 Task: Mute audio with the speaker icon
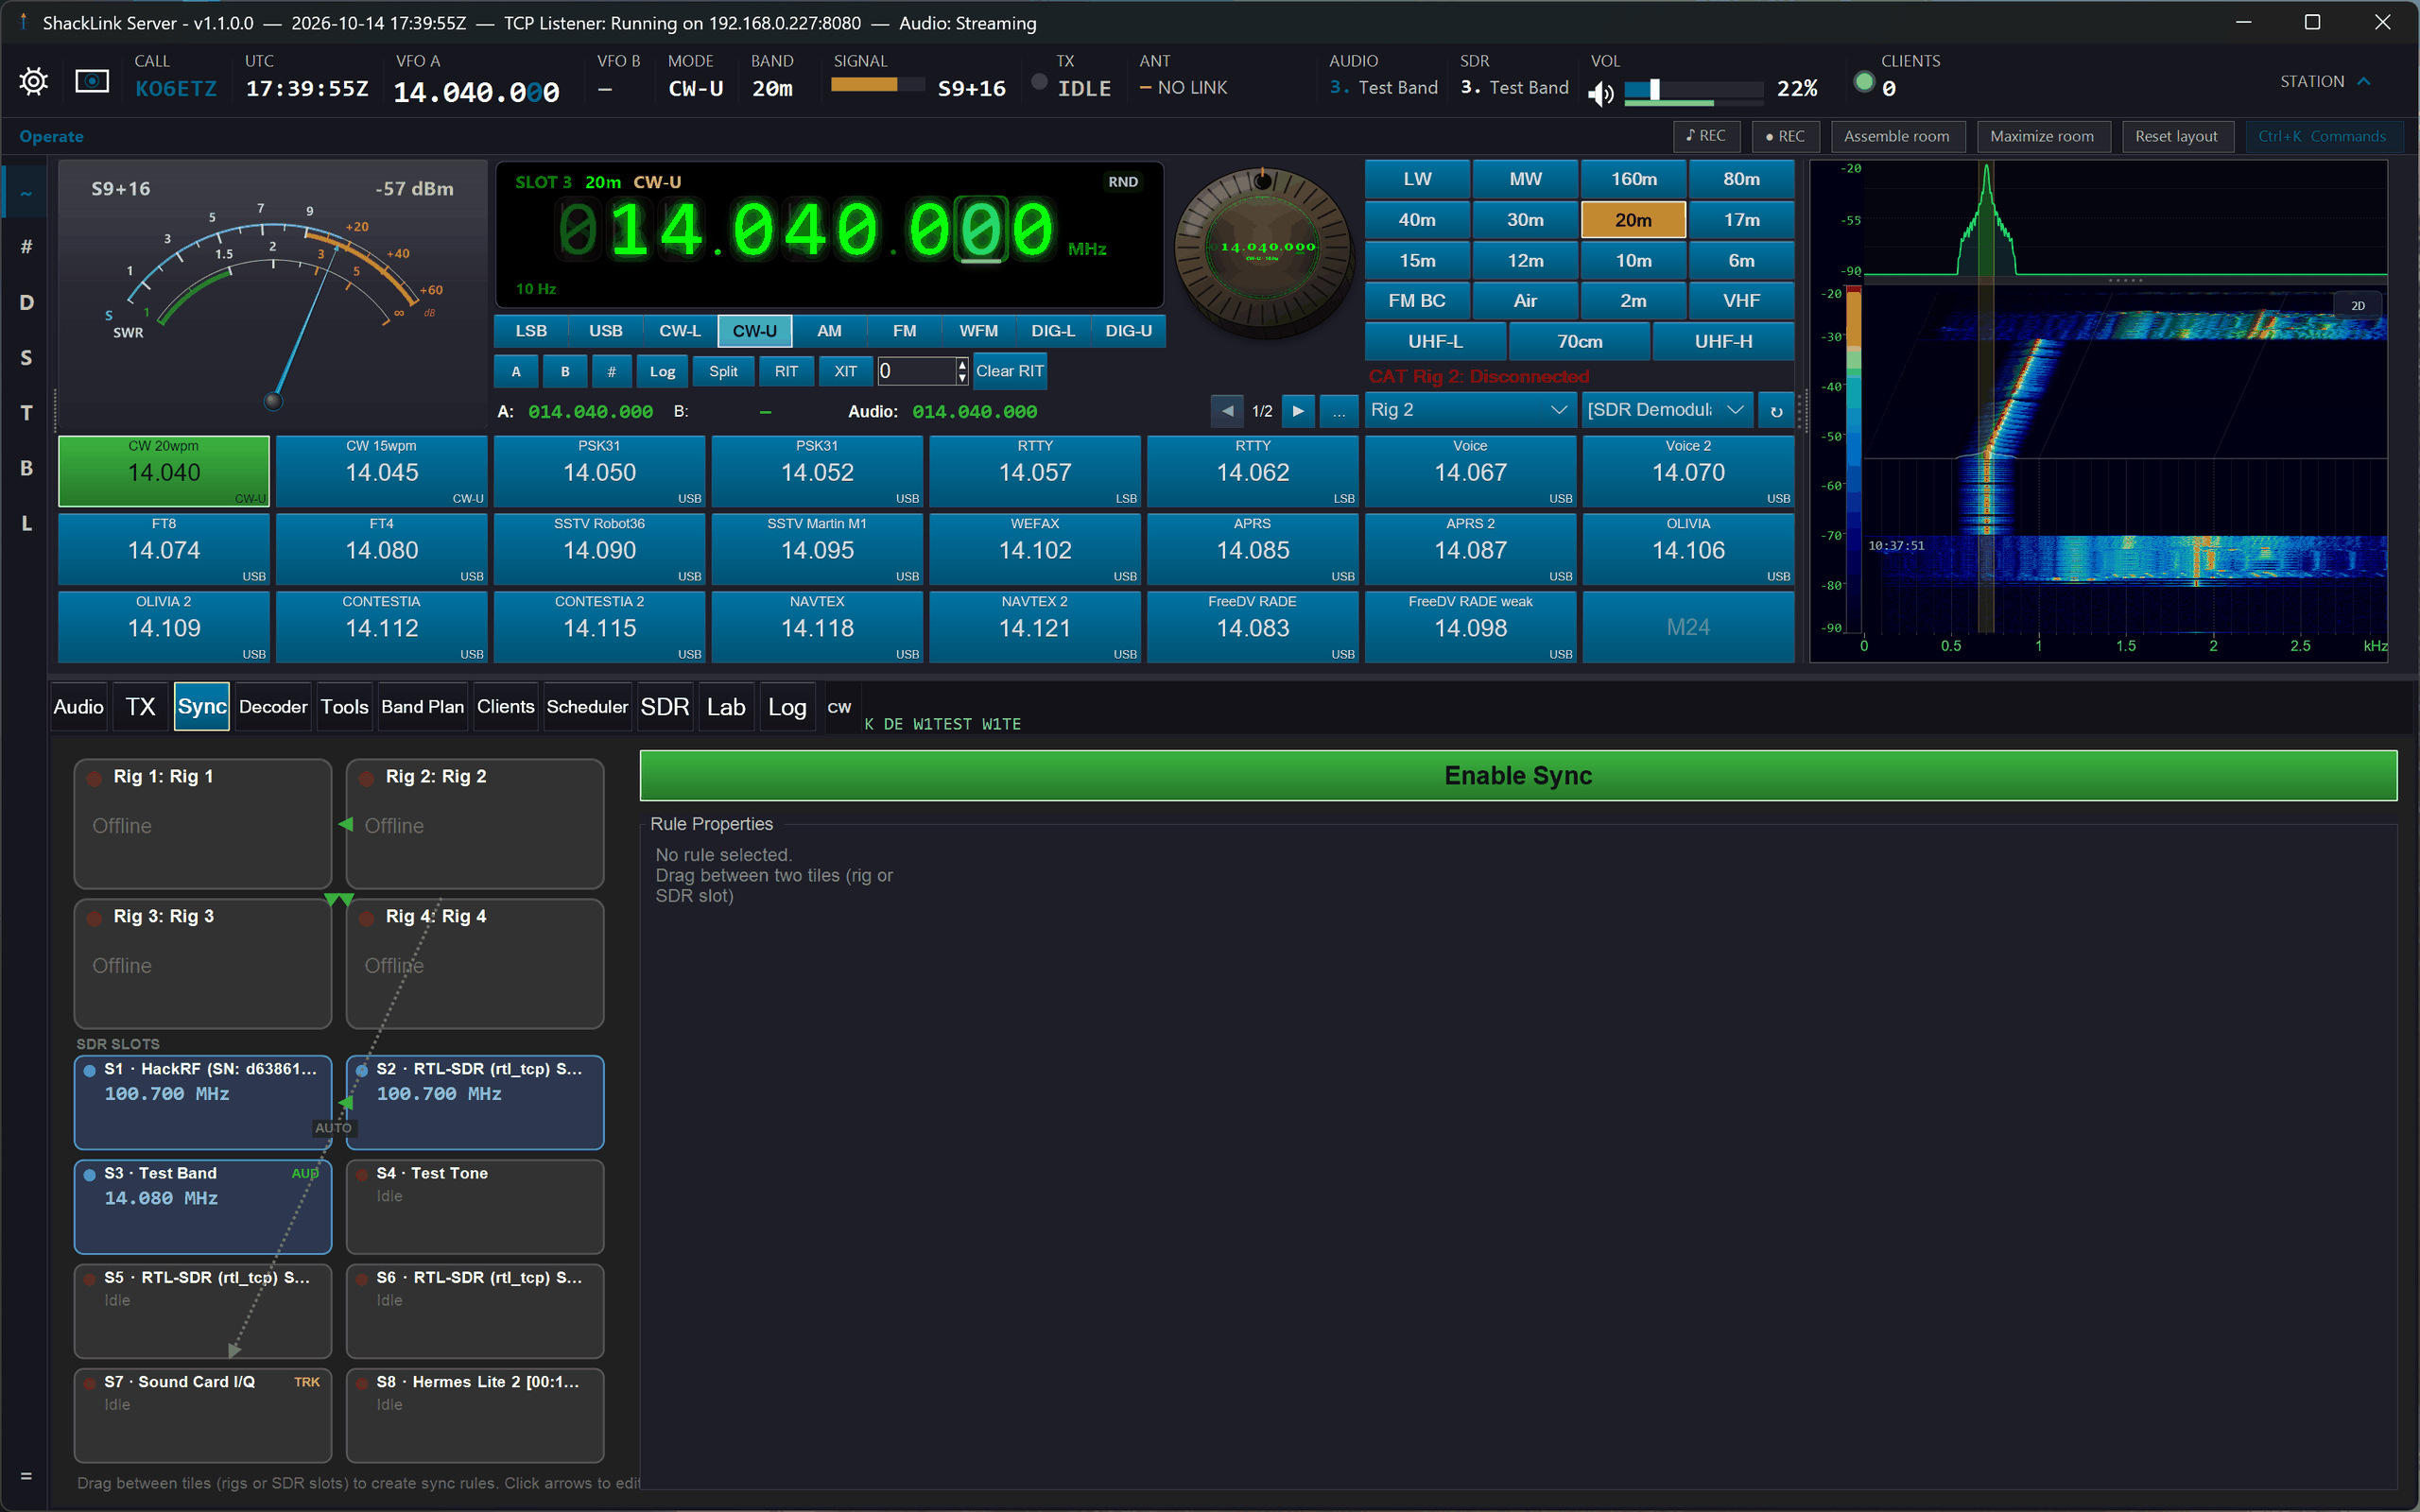coord(1601,93)
